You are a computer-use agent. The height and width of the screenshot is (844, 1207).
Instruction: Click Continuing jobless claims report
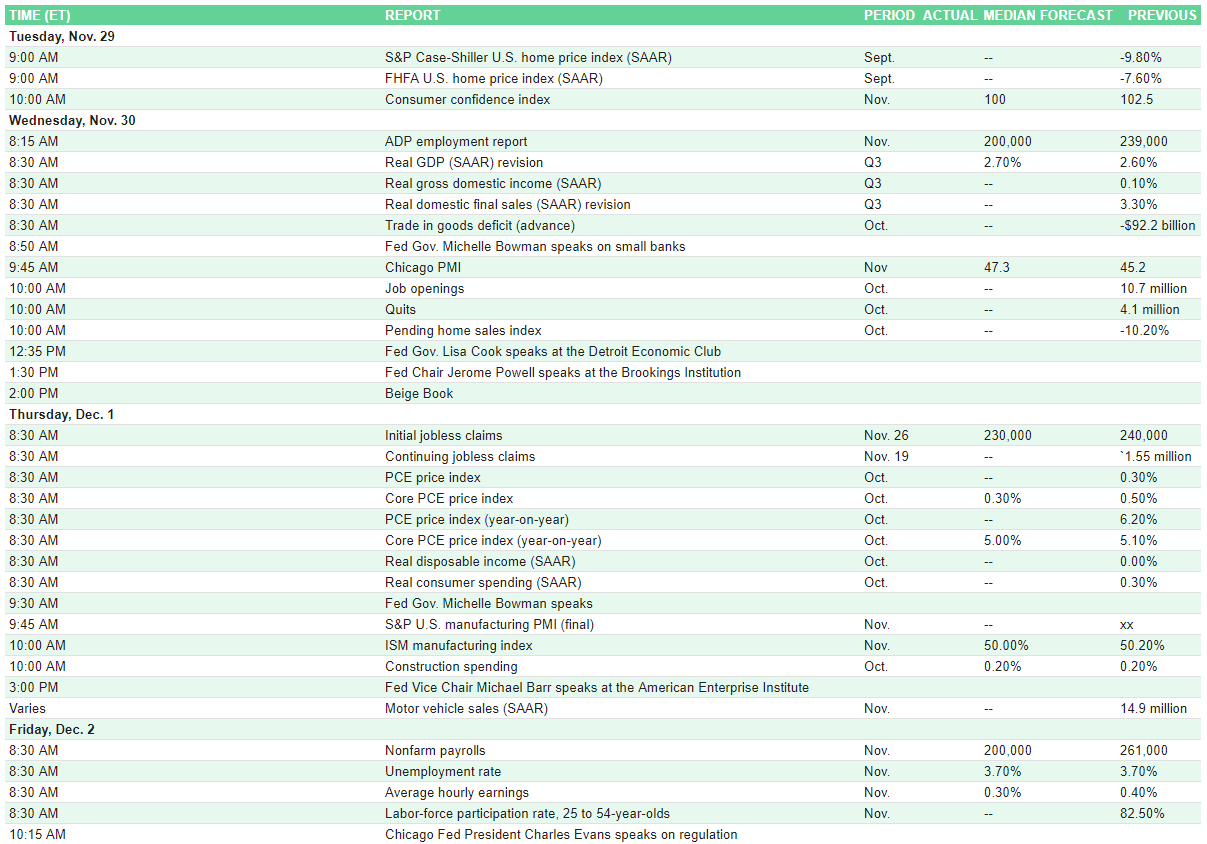pos(460,456)
